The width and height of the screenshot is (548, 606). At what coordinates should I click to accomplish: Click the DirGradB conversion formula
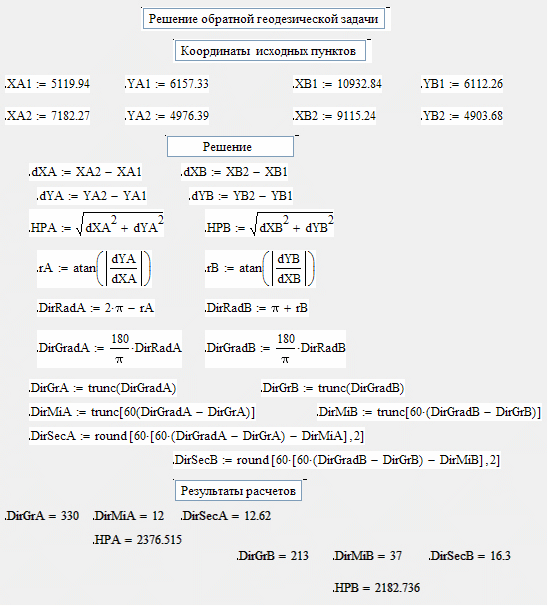pos(275,349)
